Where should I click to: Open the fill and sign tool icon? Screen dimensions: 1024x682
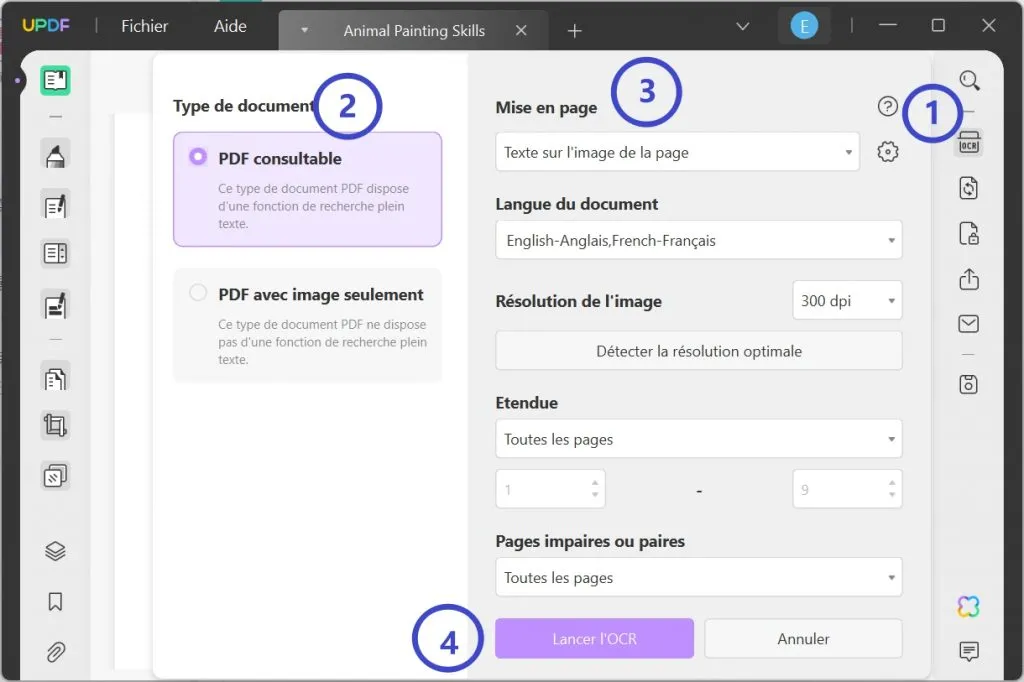[56, 305]
